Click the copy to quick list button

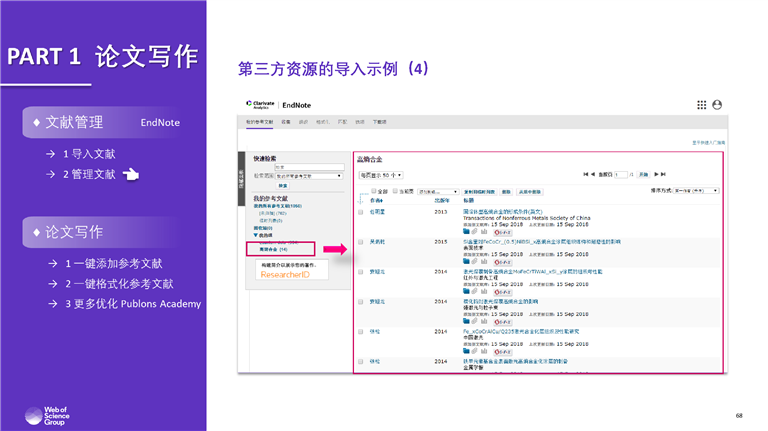click(480, 192)
